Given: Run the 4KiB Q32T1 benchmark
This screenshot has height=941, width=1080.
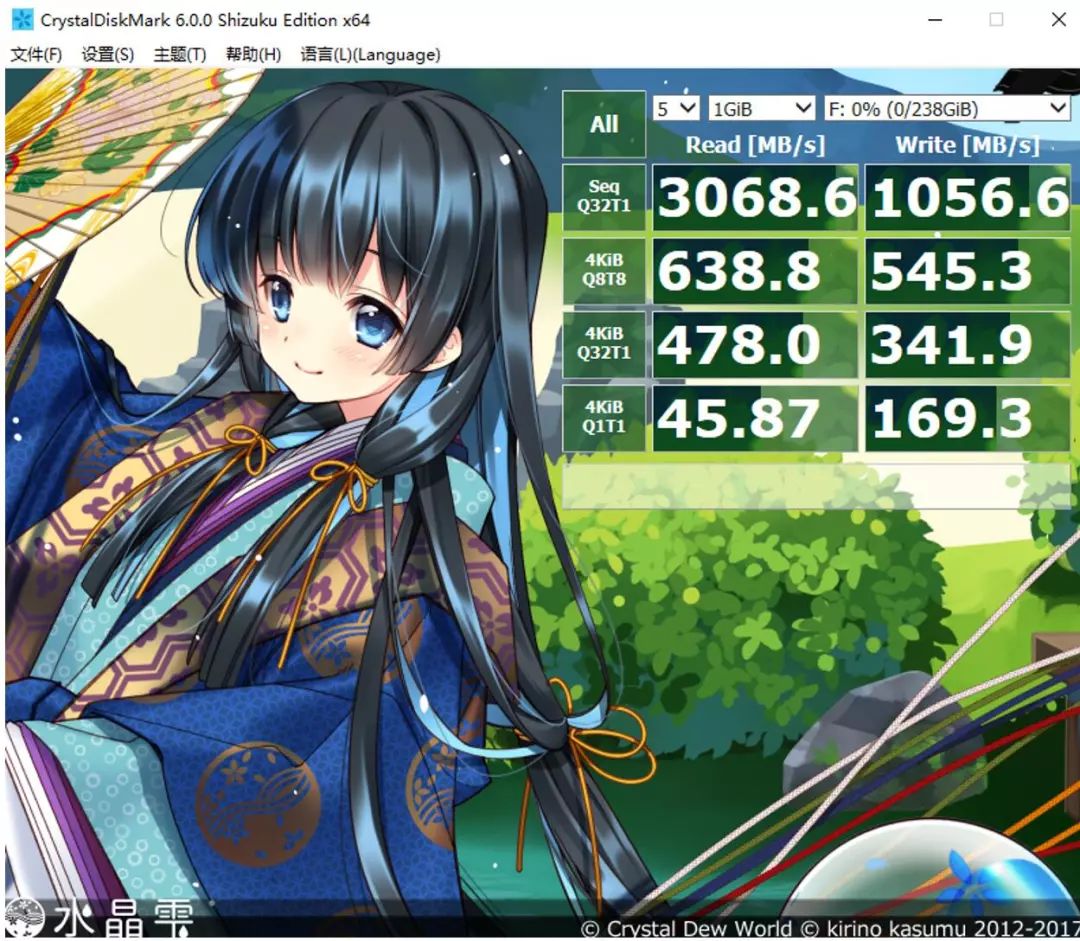Looking at the screenshot, I should [x=604, y=344].
